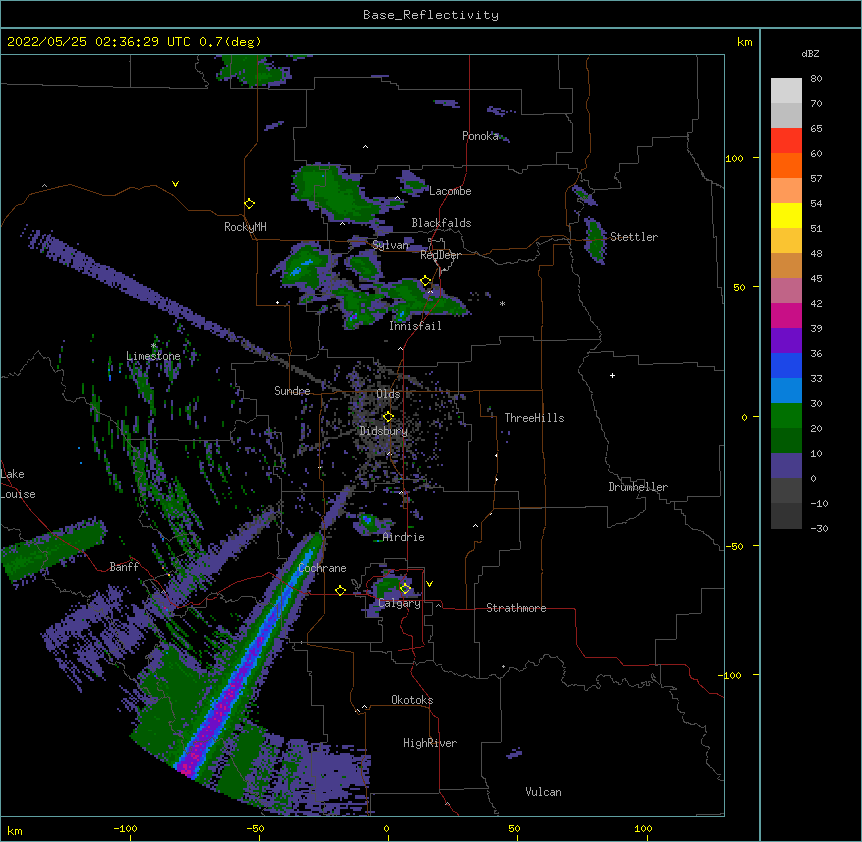Click the RockyMH label
862x842 pixels.
click(x=245, y=227)
